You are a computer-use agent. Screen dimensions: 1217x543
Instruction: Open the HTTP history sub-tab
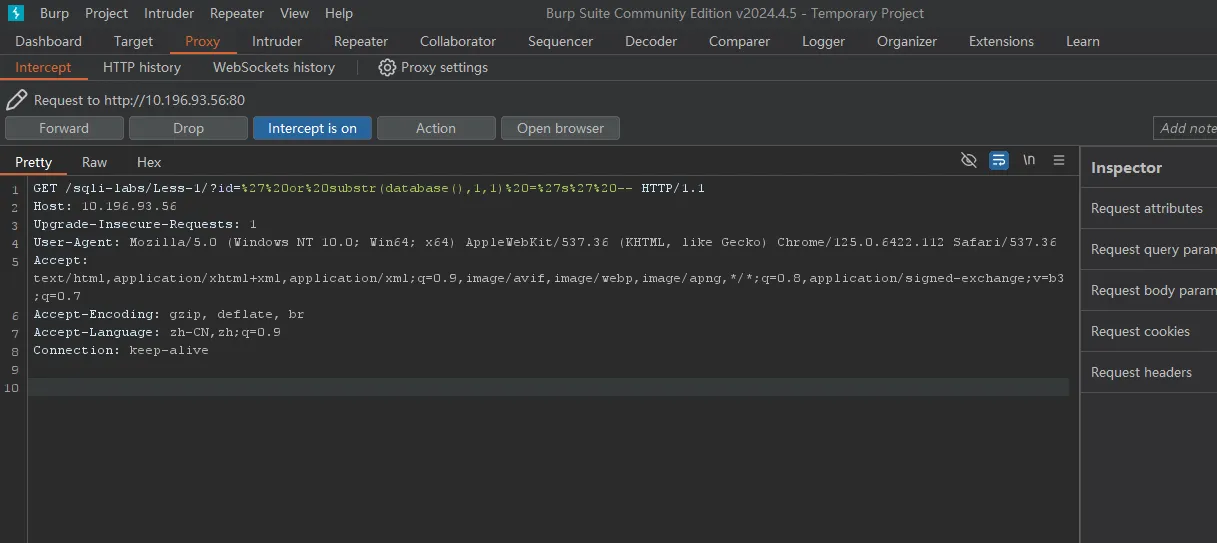pyautogui.click(x=142, y=67)
